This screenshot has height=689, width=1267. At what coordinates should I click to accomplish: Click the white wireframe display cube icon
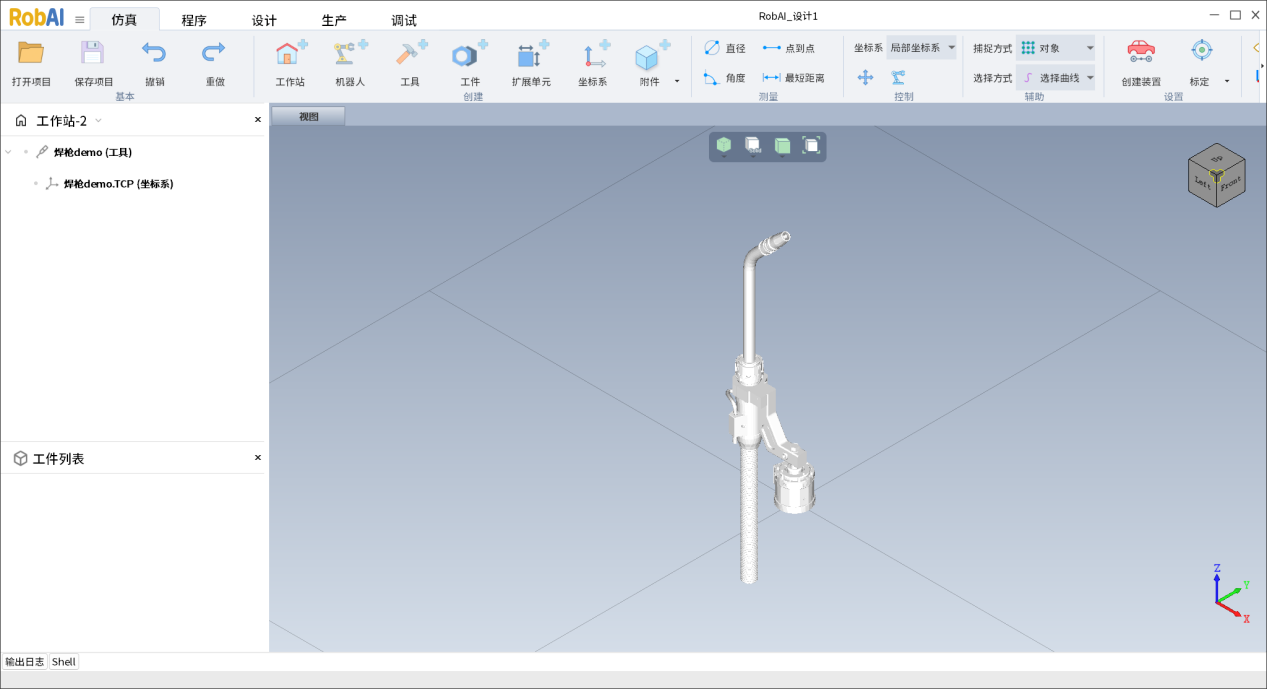click(x=753, y=146)
